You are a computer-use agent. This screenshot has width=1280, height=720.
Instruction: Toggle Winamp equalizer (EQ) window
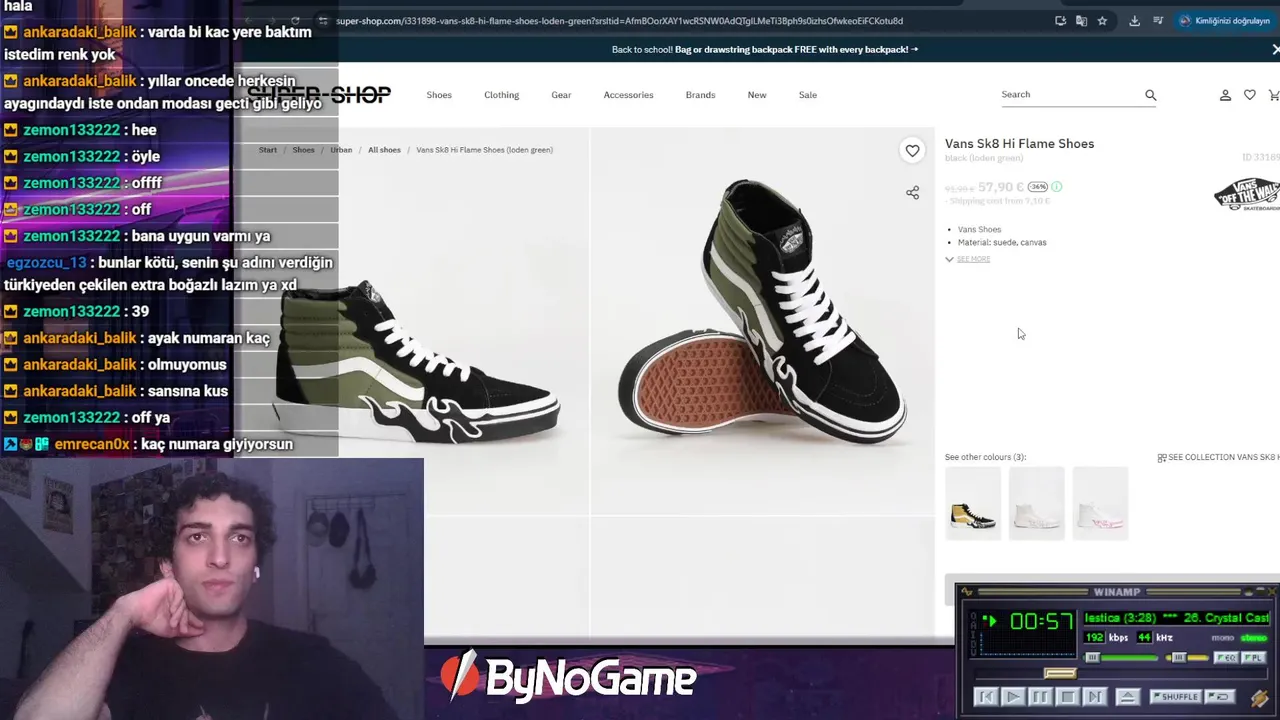point(1227,658)
